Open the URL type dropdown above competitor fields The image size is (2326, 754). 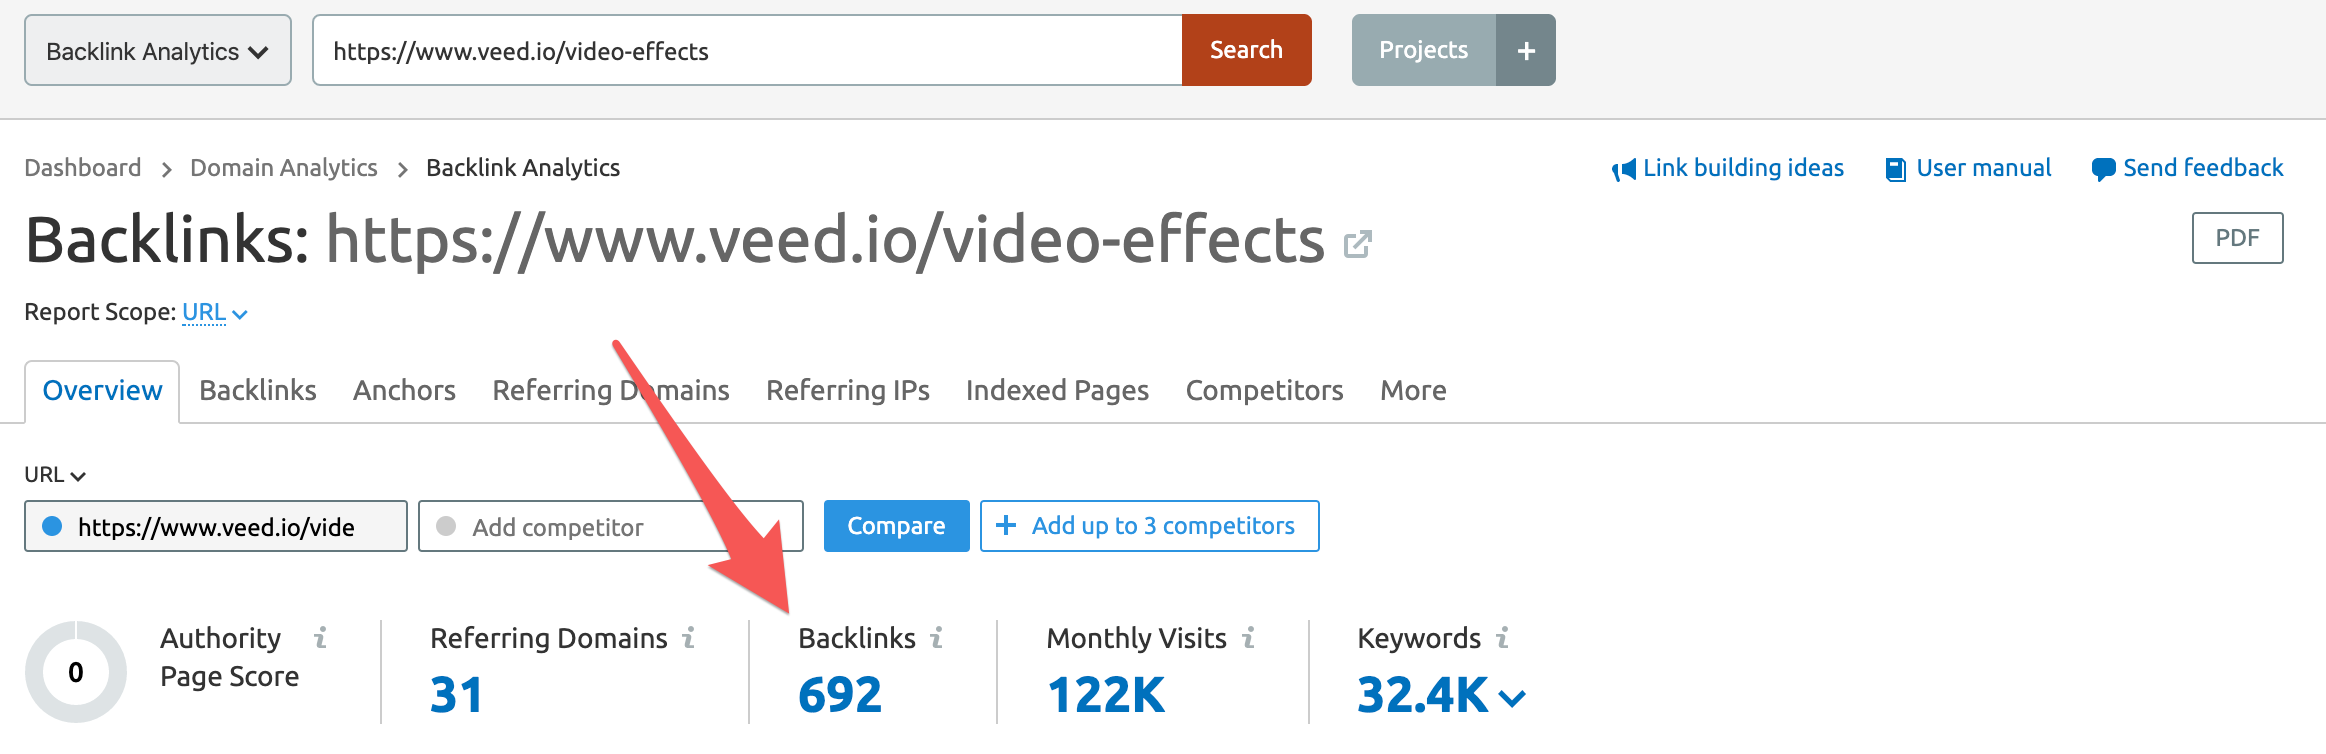point(55,475)
